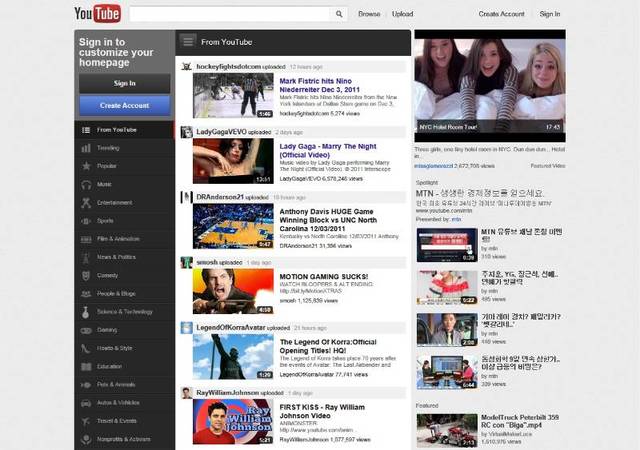Play the NYC Hotel Room Tour featured video
This screenshot has height=450, width=640.
click(490, 86)
